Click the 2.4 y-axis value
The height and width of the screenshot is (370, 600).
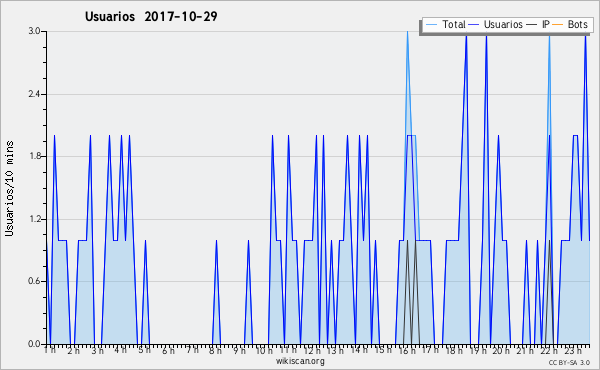(34, 94)
